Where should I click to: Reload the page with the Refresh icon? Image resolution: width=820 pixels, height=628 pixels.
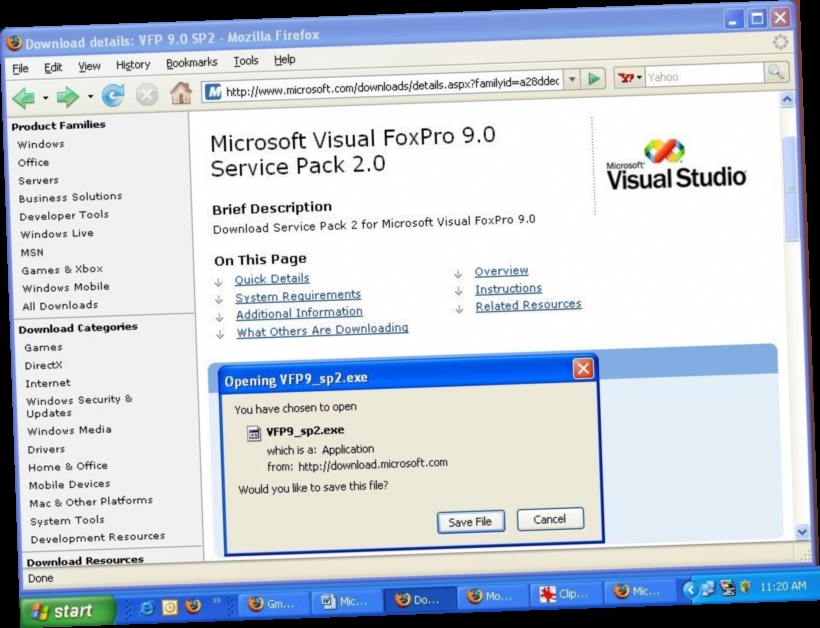[113, 95]
